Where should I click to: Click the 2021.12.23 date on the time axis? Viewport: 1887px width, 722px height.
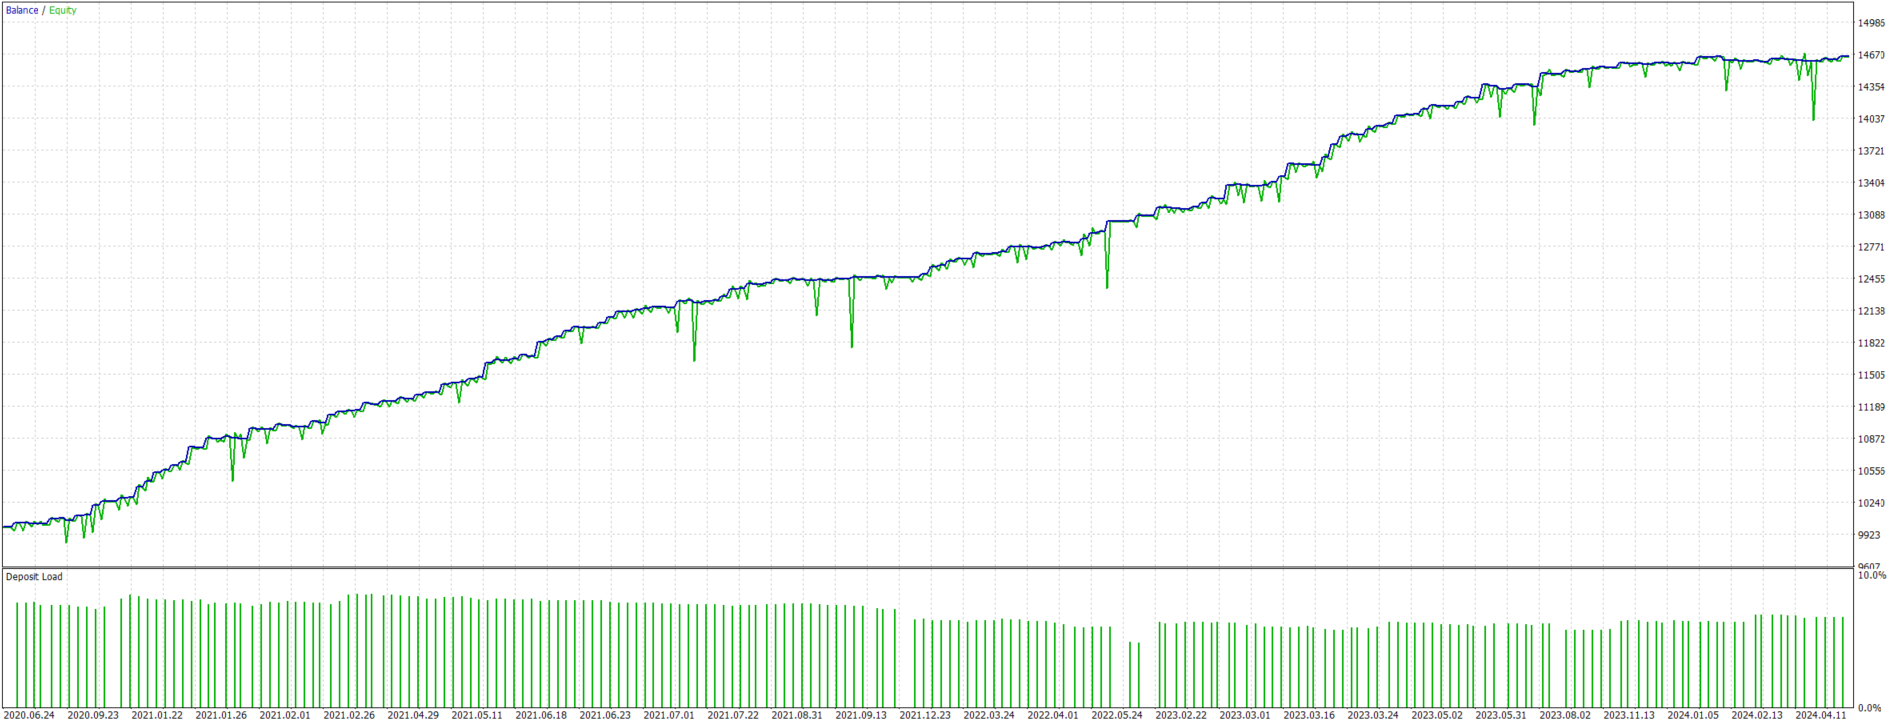point(925,715)
